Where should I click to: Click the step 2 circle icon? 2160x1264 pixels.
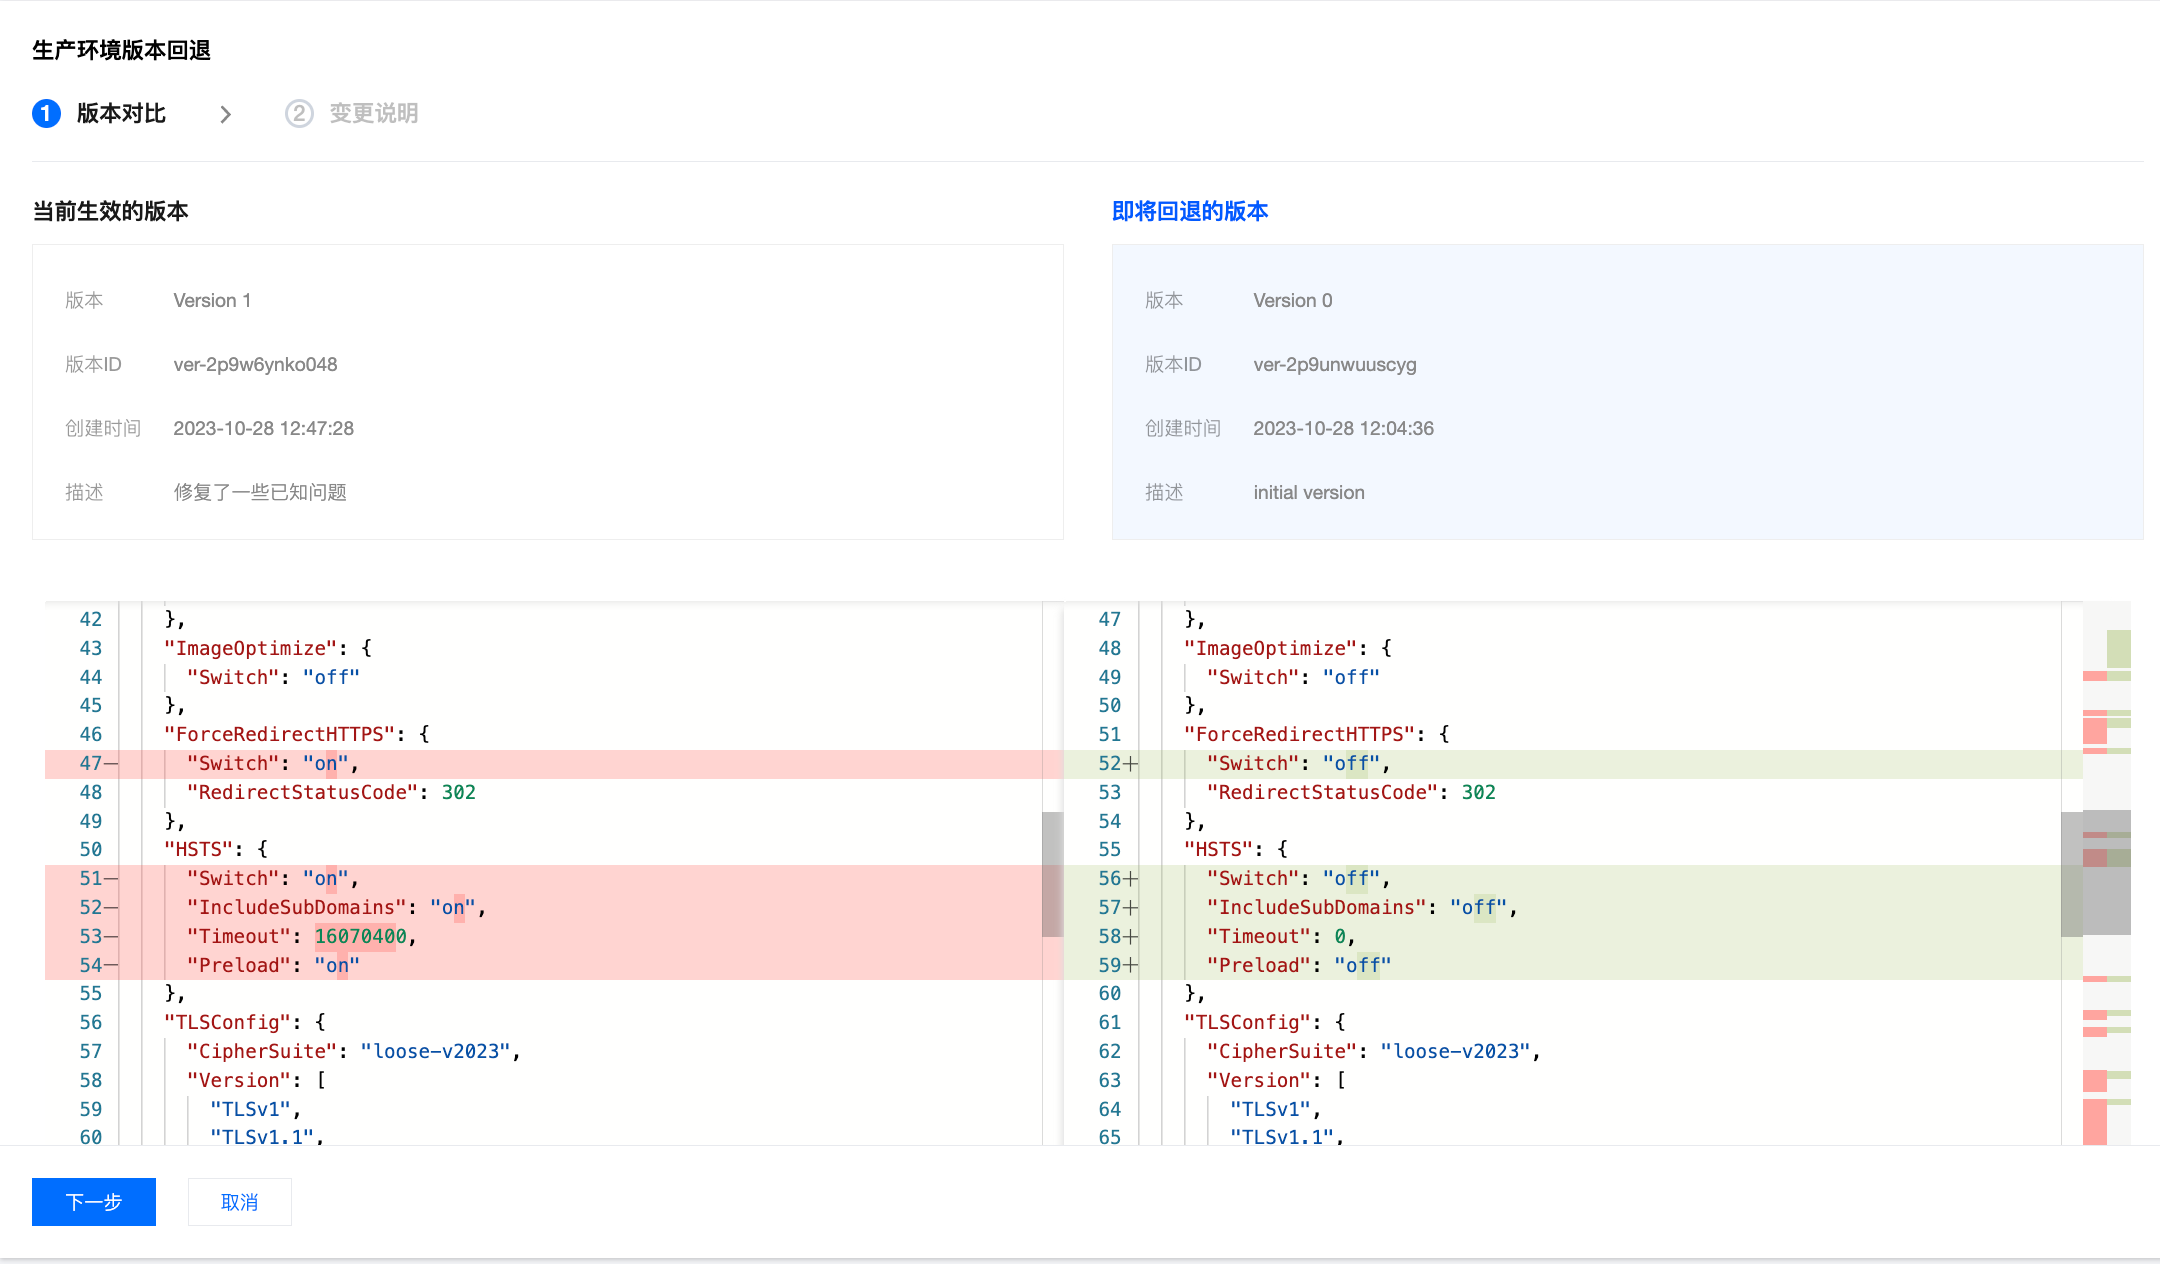[299, 114]
